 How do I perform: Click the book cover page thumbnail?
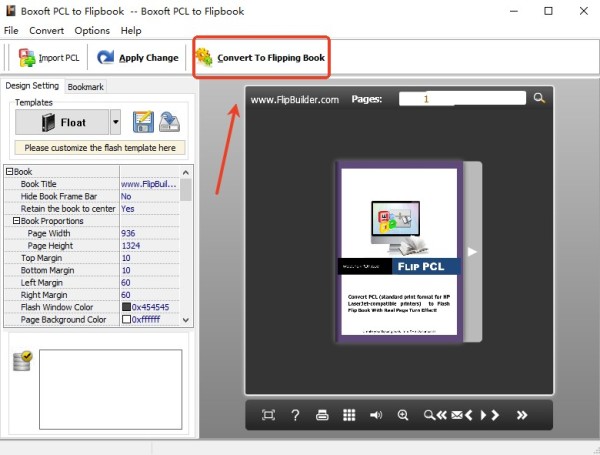coord(399,252)
